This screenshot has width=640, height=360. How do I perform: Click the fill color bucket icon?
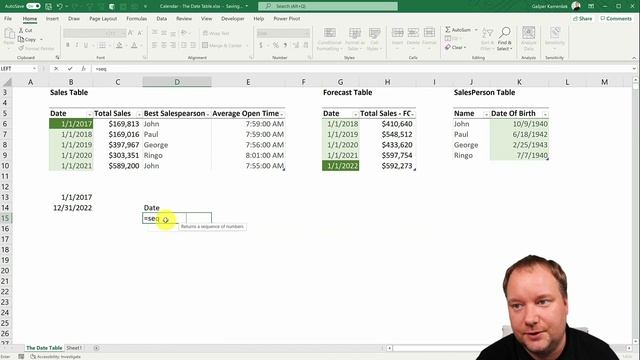click(x=119, y=45)
